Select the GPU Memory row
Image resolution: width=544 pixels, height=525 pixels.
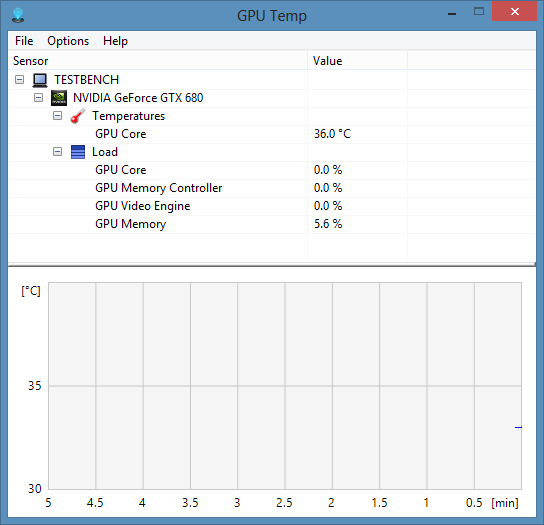click(130, 224)
